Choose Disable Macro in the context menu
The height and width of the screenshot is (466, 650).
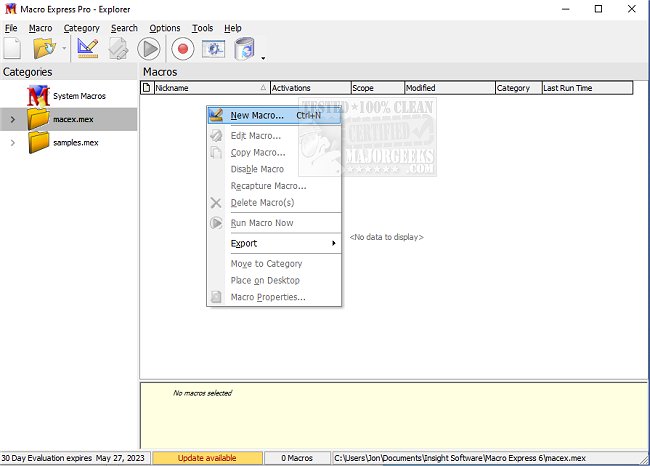click(274, 169)
